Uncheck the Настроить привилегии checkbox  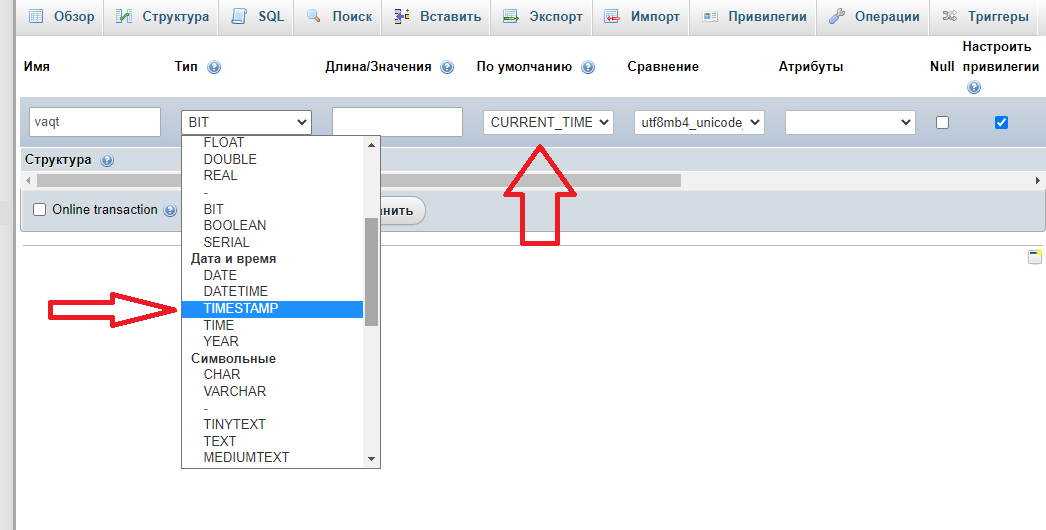(x=1001, y=122)
